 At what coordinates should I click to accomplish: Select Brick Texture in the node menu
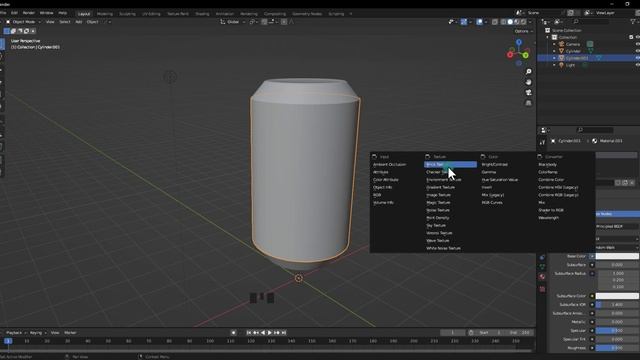(450, 164)
